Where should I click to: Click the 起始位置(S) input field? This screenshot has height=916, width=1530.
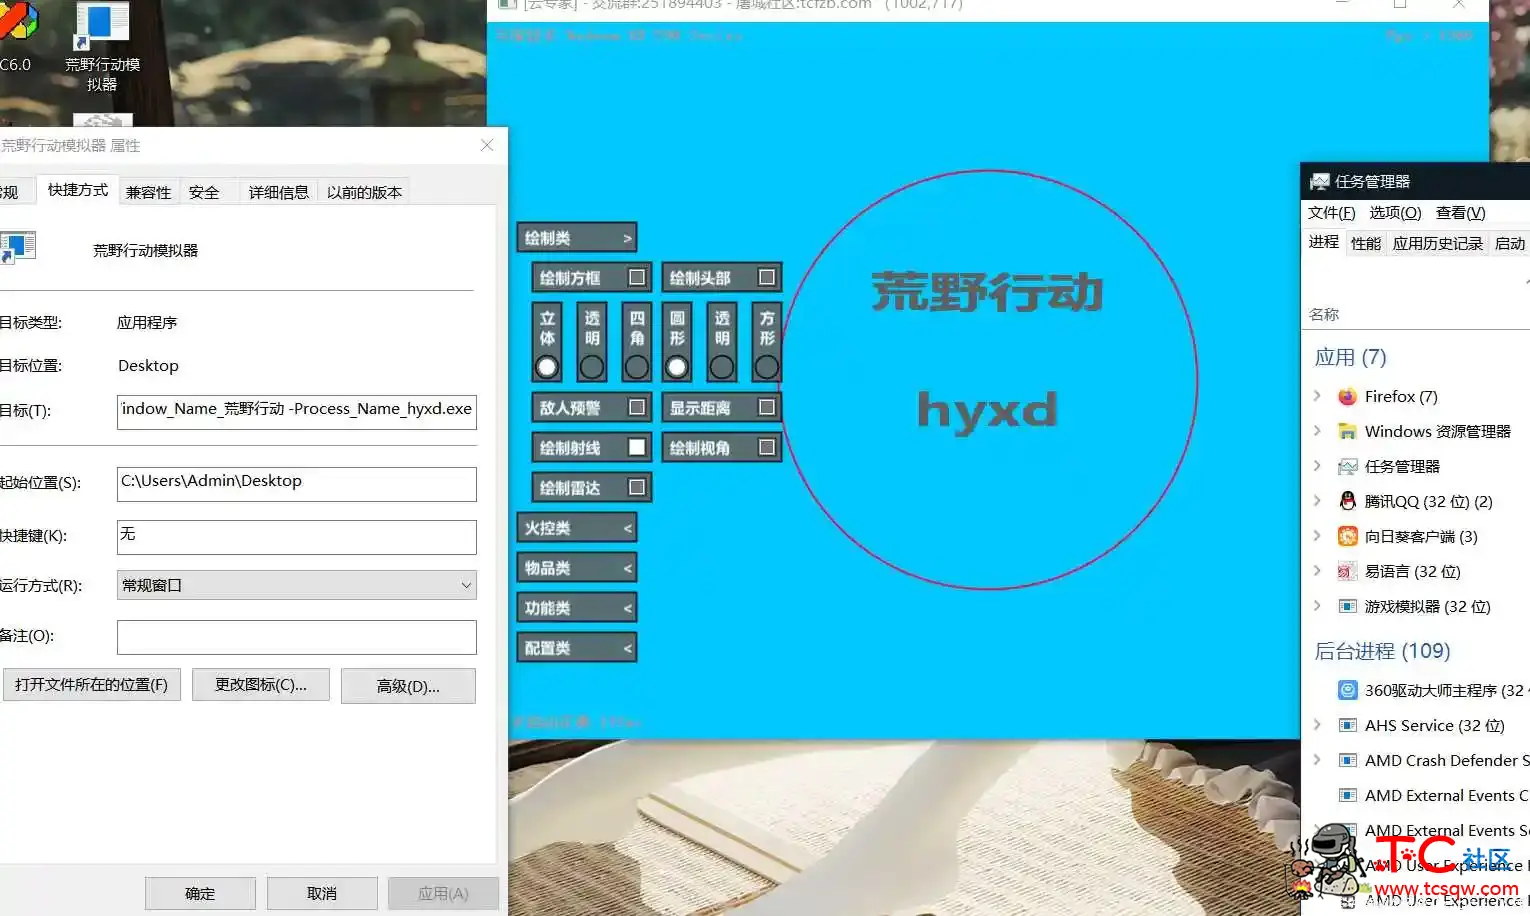pos(297,484)
